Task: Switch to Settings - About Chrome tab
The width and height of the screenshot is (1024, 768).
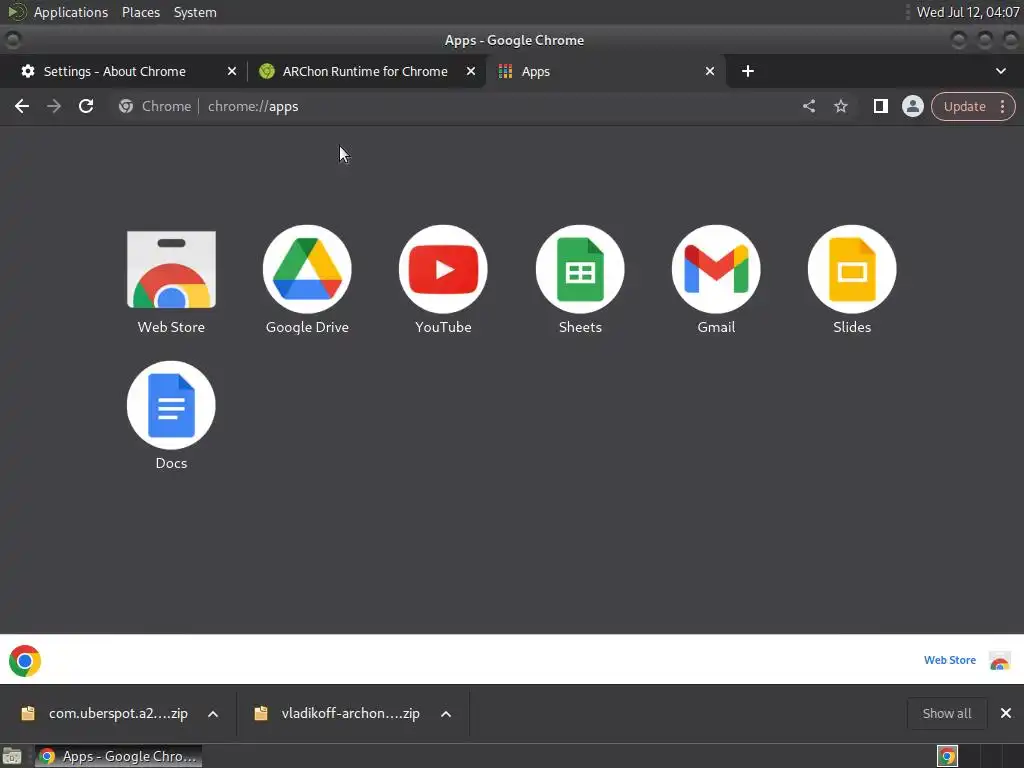Action: [x=115, y=71]
